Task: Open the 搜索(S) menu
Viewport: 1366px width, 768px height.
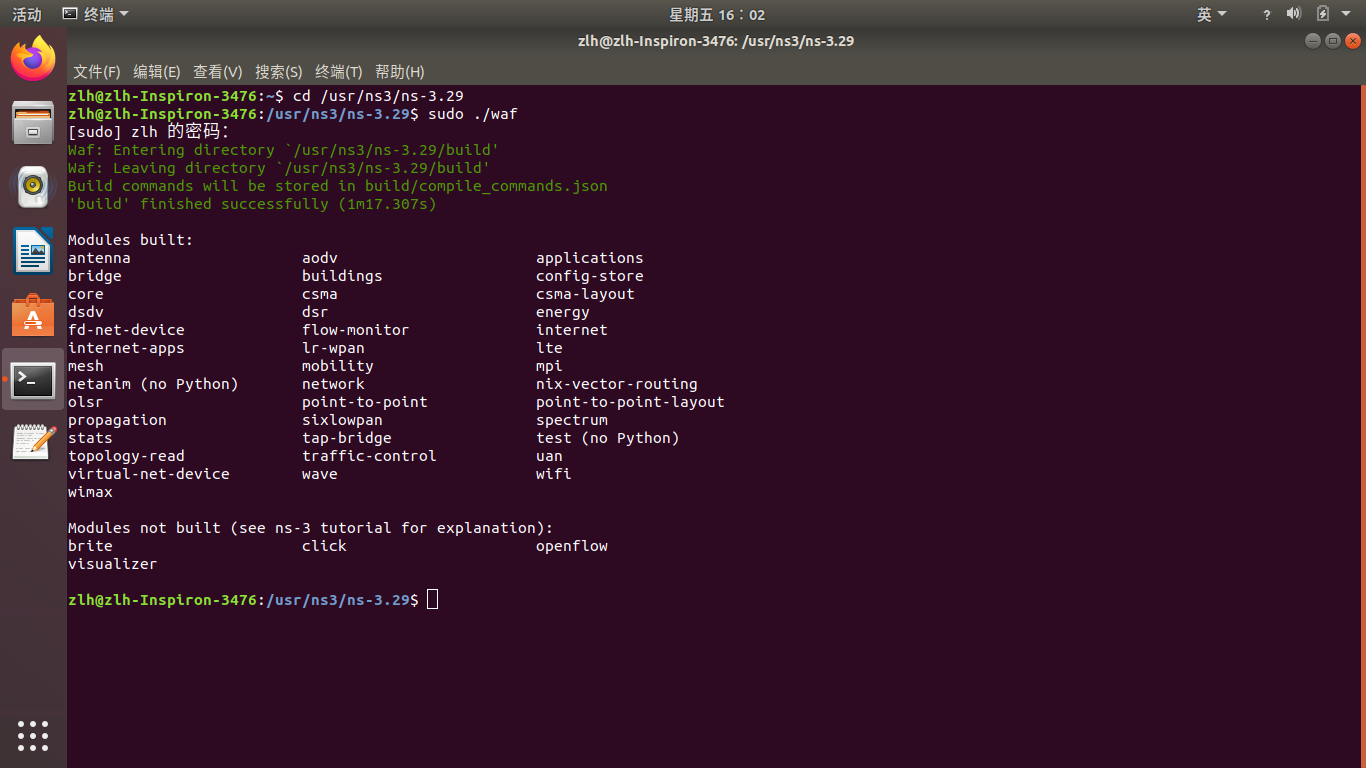Action: coord(278,72)
